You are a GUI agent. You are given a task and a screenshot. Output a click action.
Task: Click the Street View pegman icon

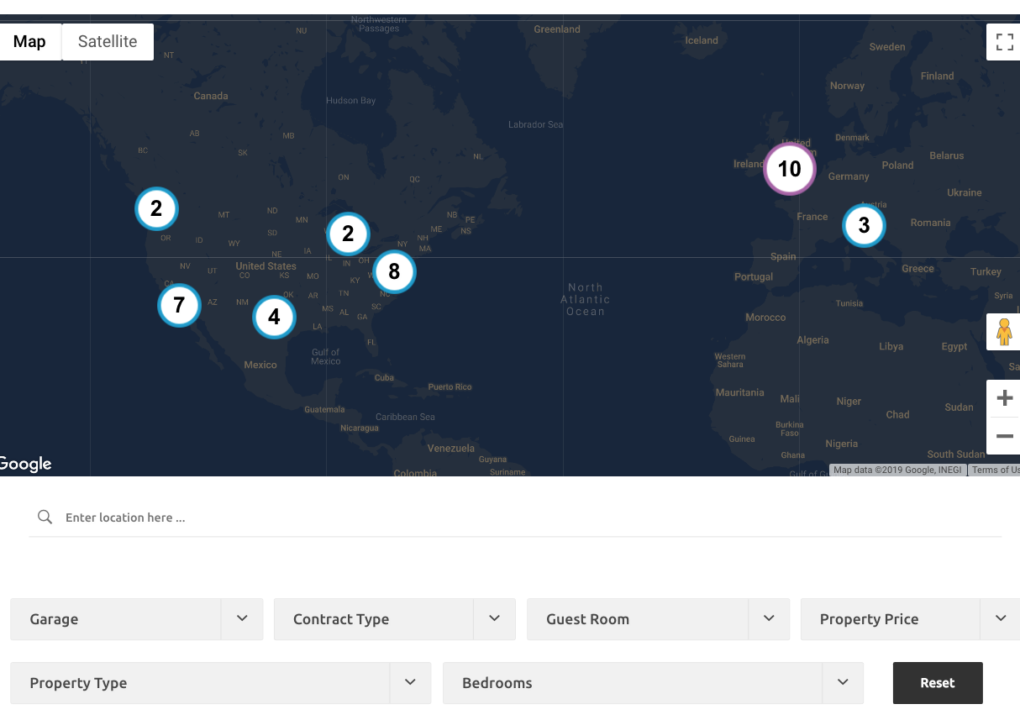click(x=1003, y=331)
